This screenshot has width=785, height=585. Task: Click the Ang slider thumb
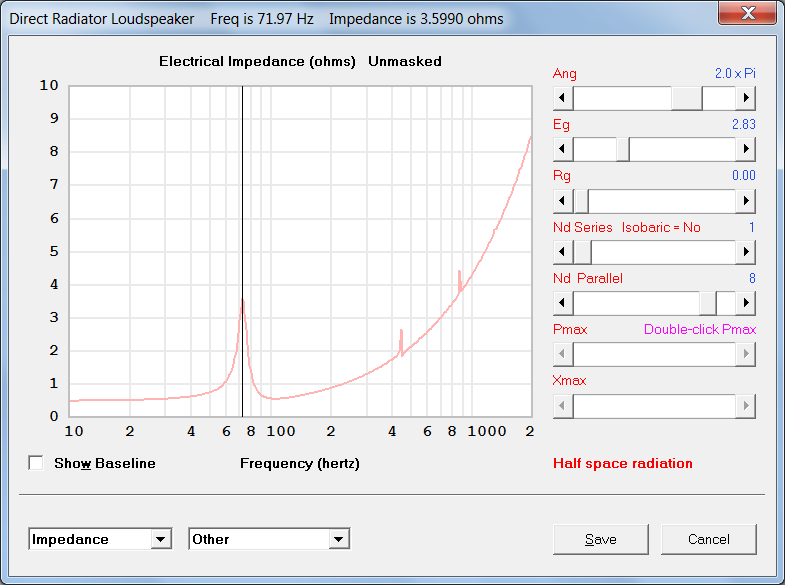click(x=686, y=98)
